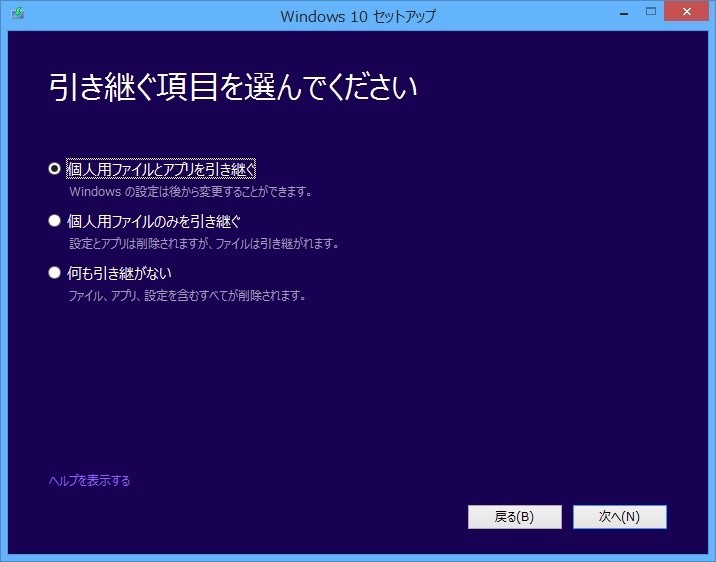The image size is (716, 562).
Task: Click the 何も引き継がない label text
Action: (119, 273)
